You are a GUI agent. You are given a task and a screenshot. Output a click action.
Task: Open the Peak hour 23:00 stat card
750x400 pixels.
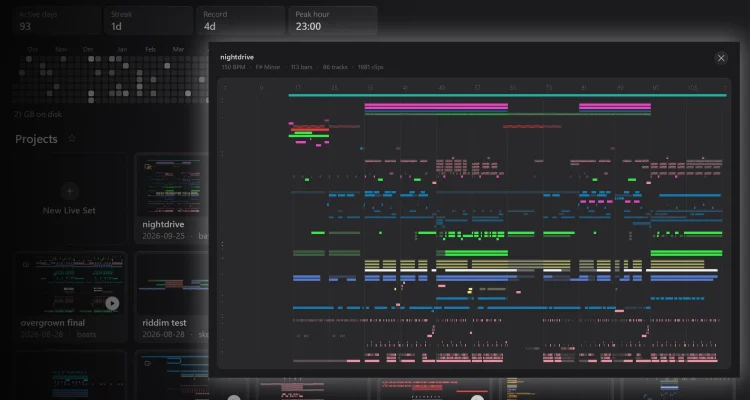point(333,21)
